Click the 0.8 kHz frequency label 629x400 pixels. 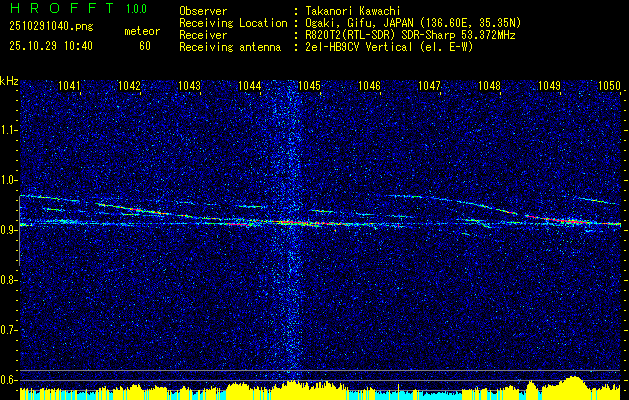[x=8, y=280]
